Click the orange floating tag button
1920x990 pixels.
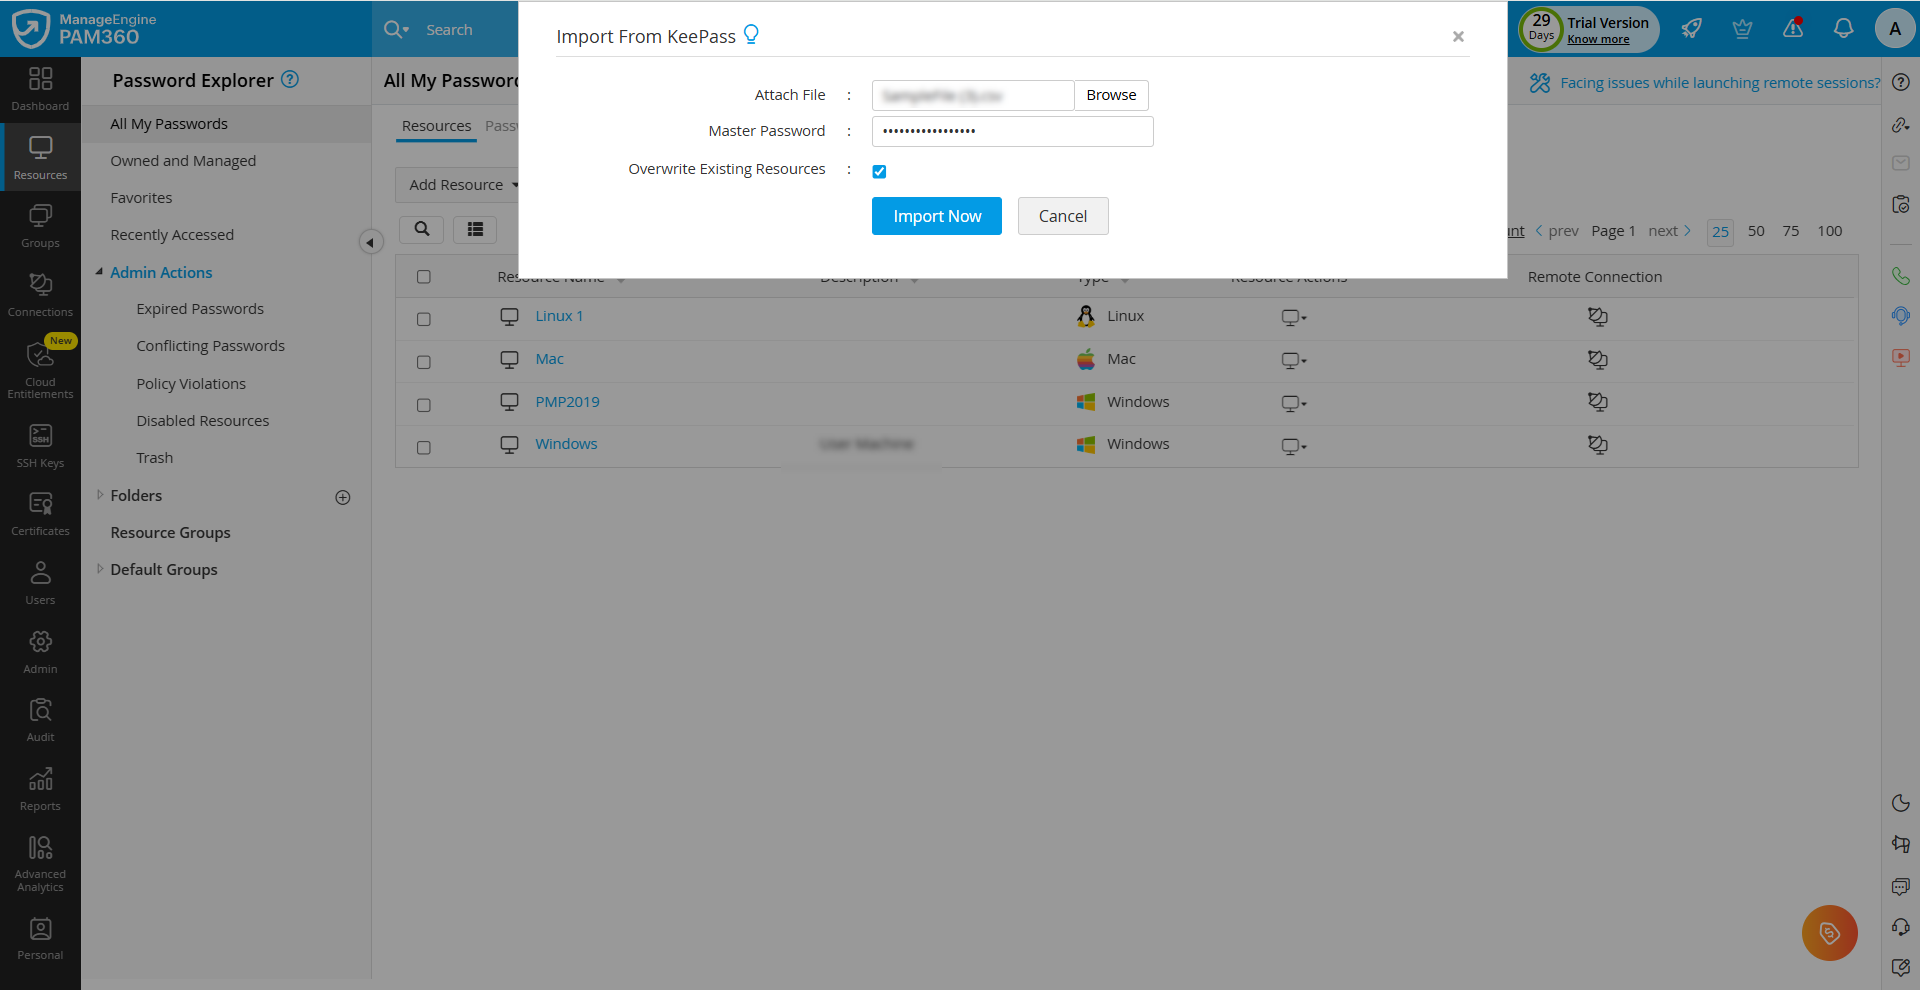tap(1829, 933)
